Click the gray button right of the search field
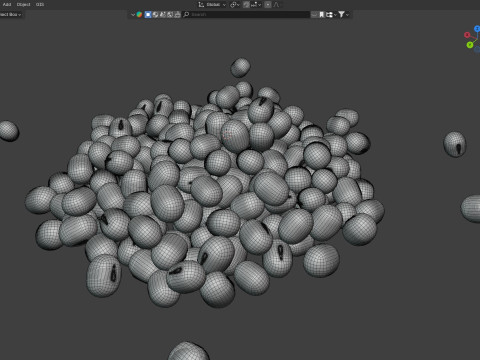The width and height of the screenshot is (480, 360). tap(314, 15)
